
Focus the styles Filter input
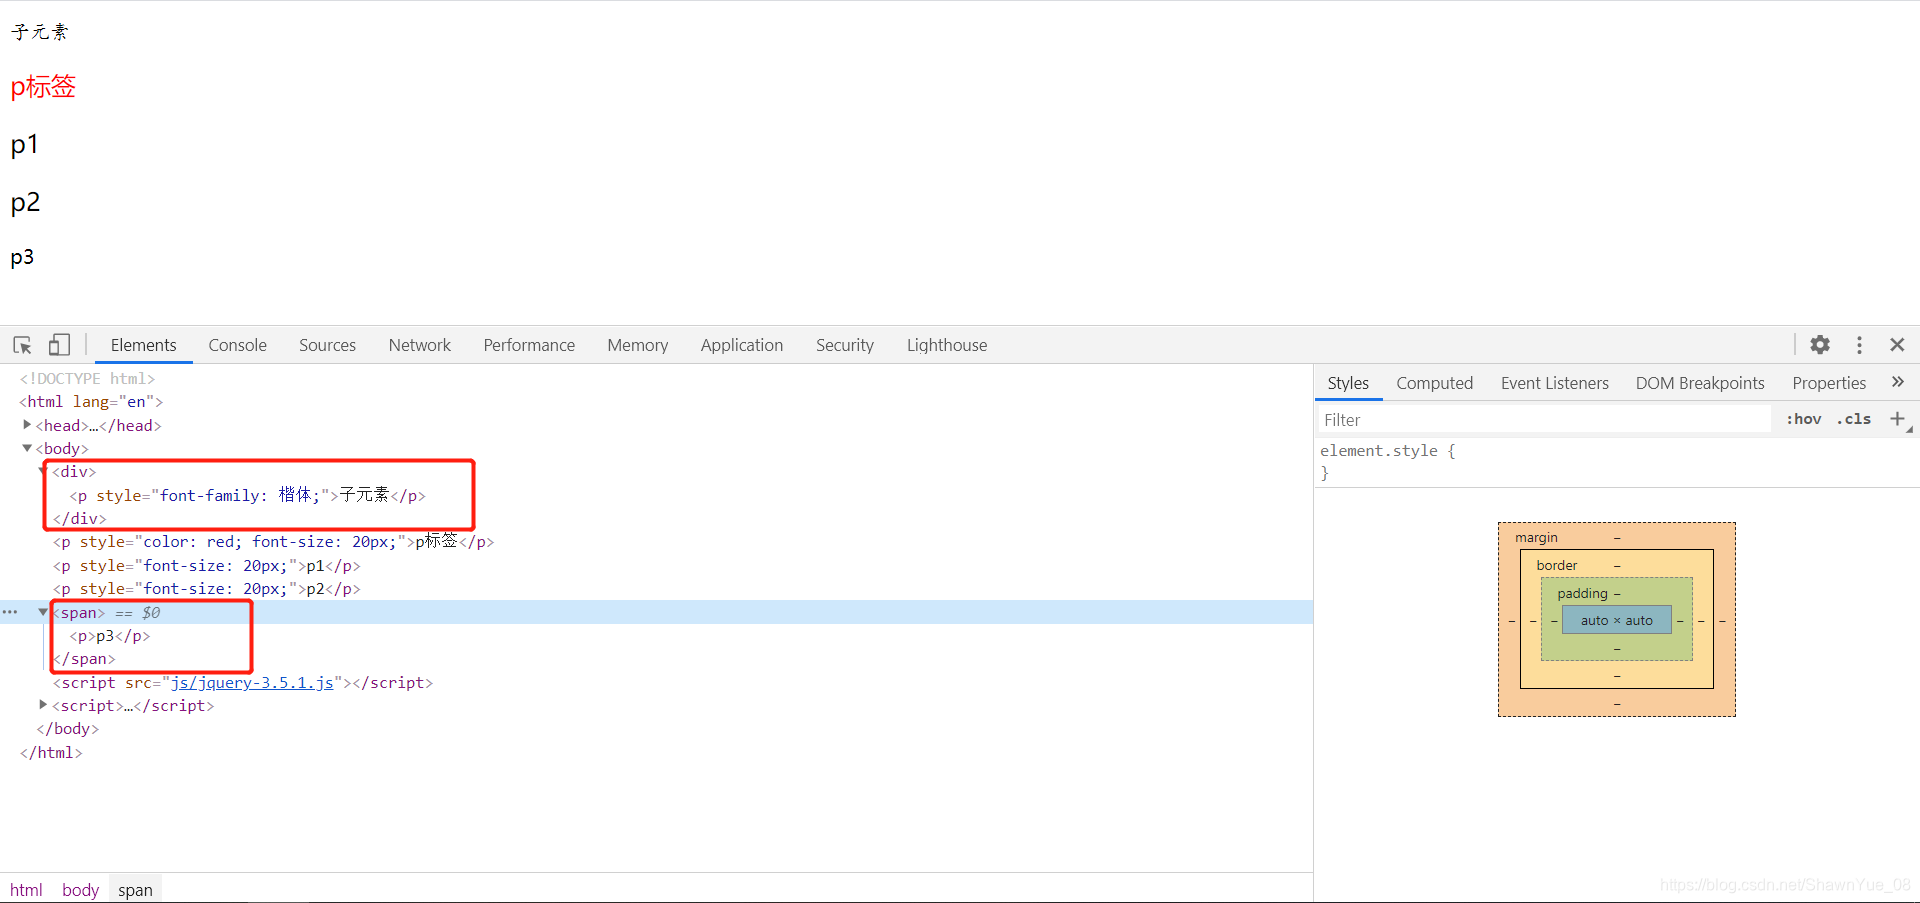(x=1545, y=420)
